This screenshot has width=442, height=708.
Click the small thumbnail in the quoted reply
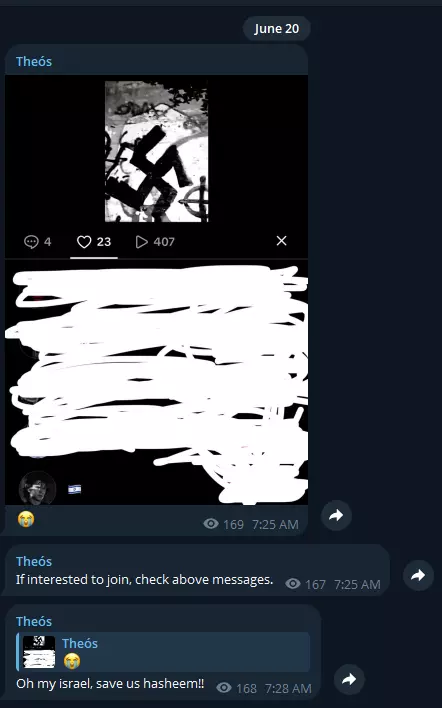pyautogui.click(x=39, y=652)
